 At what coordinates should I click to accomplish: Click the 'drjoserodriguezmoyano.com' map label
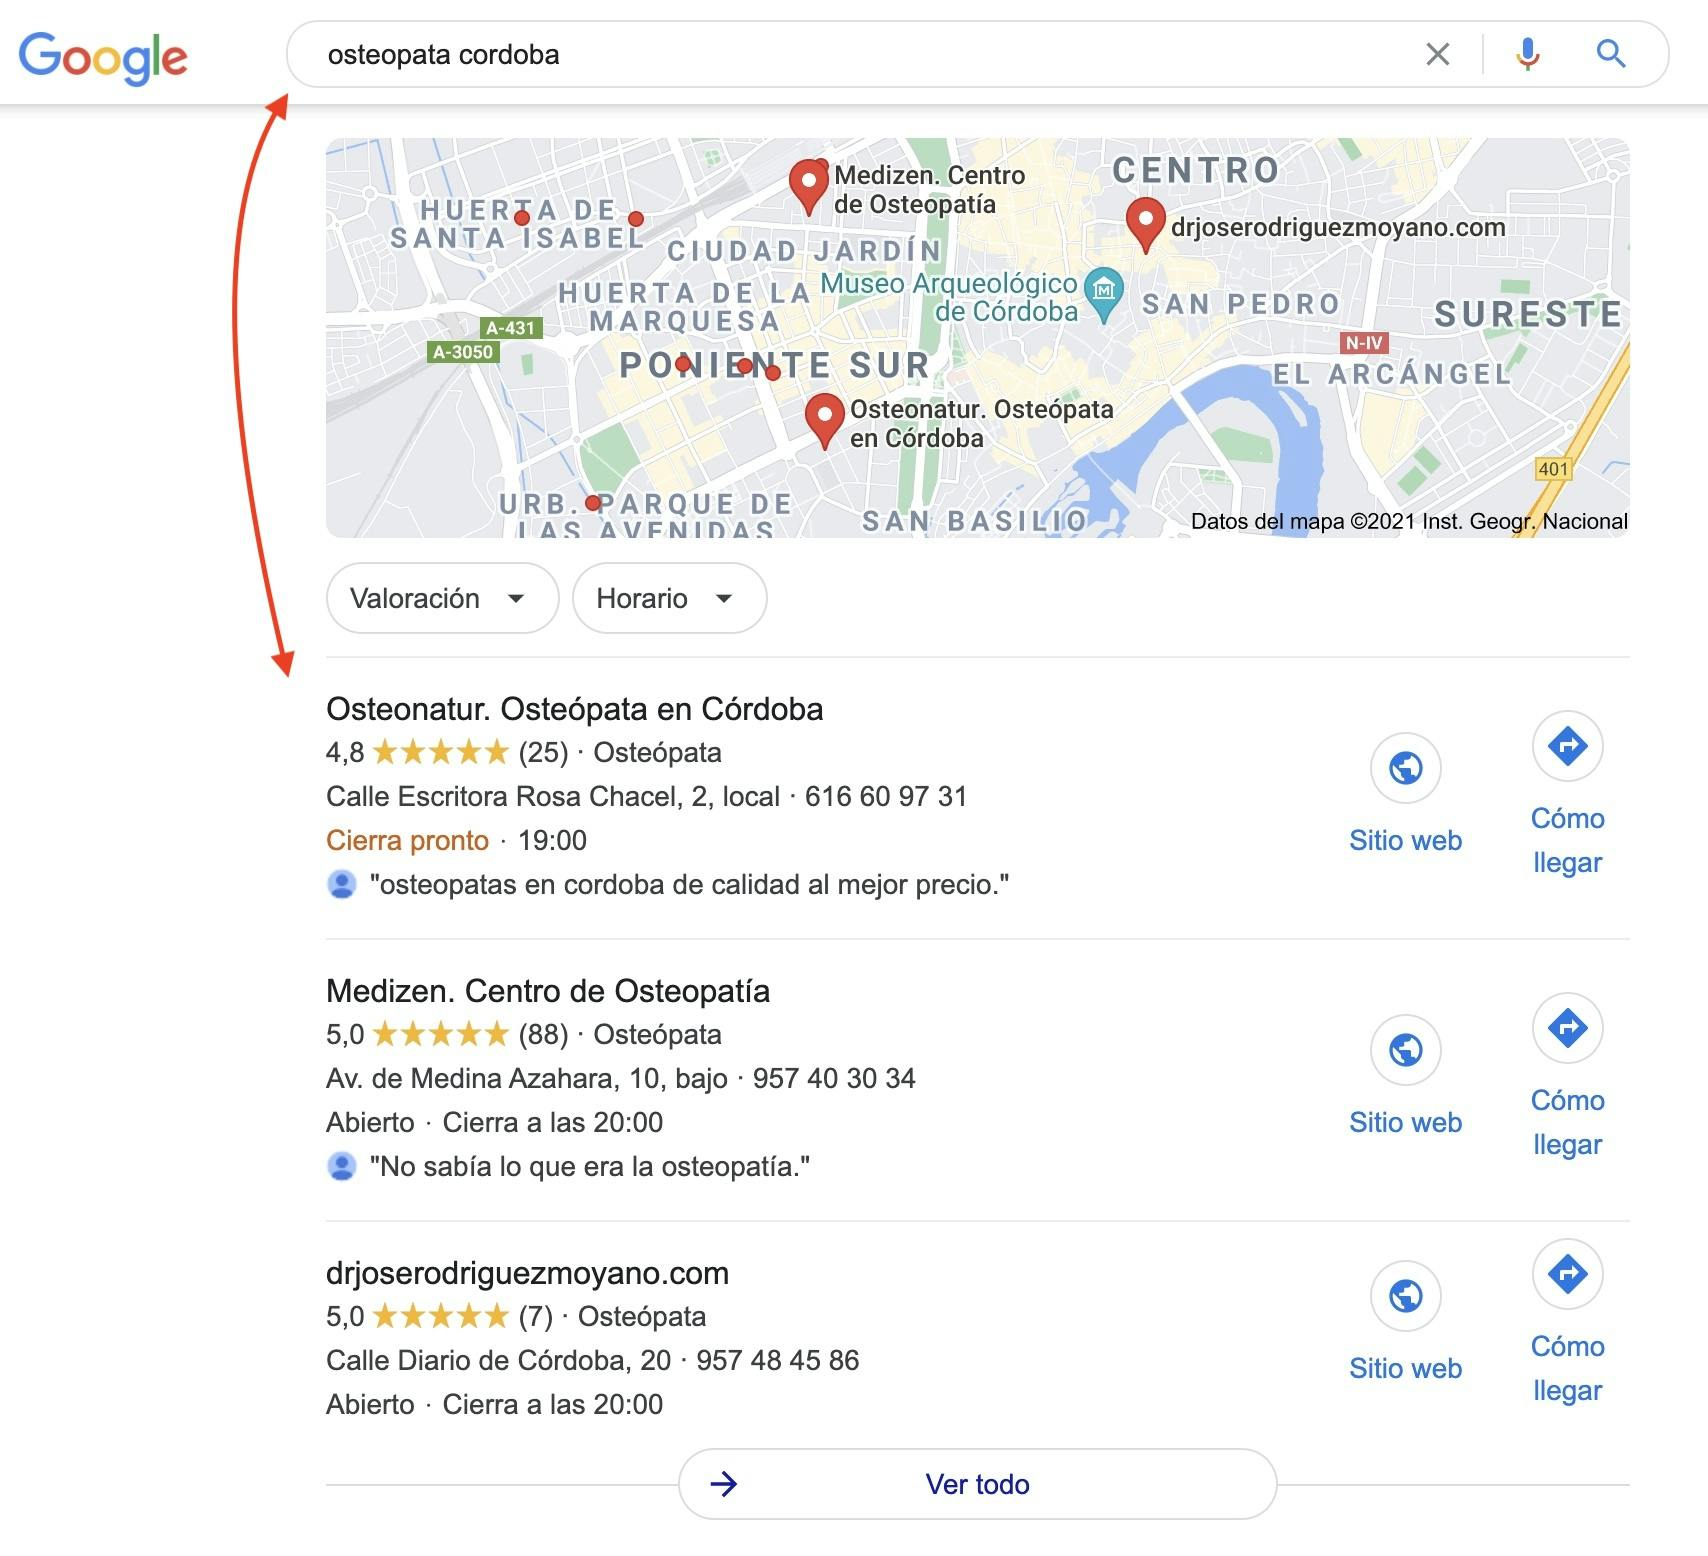click(1338, 227)
